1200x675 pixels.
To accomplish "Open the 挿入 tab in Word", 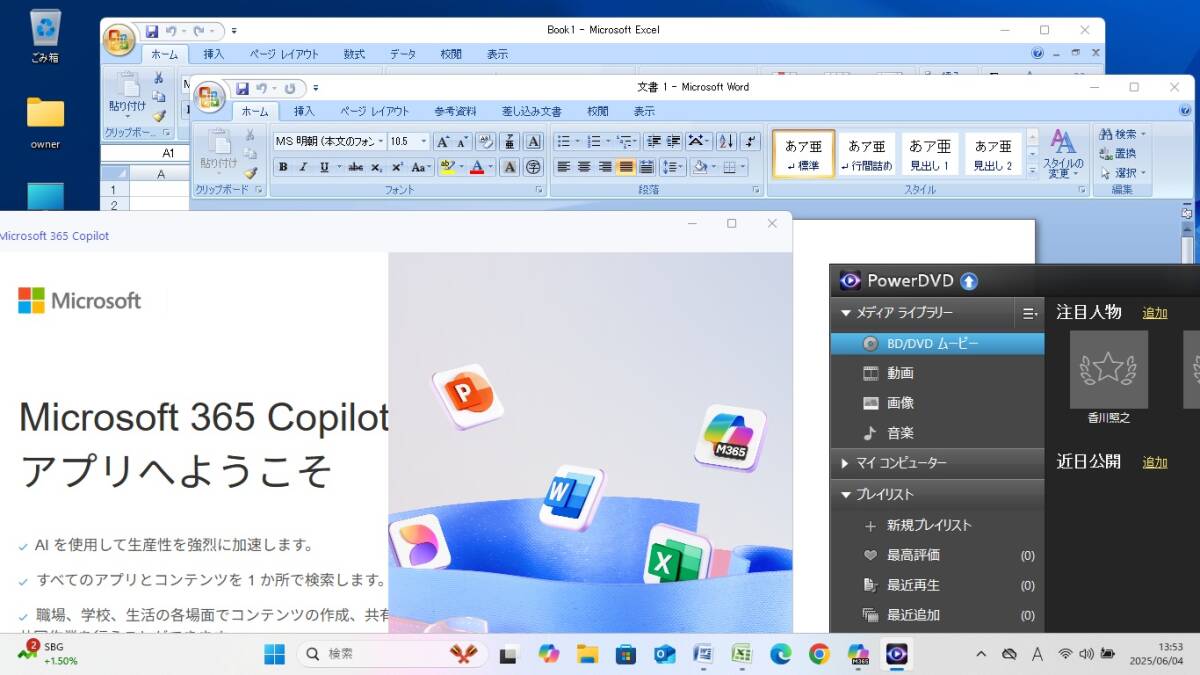I will pos(304,111).
